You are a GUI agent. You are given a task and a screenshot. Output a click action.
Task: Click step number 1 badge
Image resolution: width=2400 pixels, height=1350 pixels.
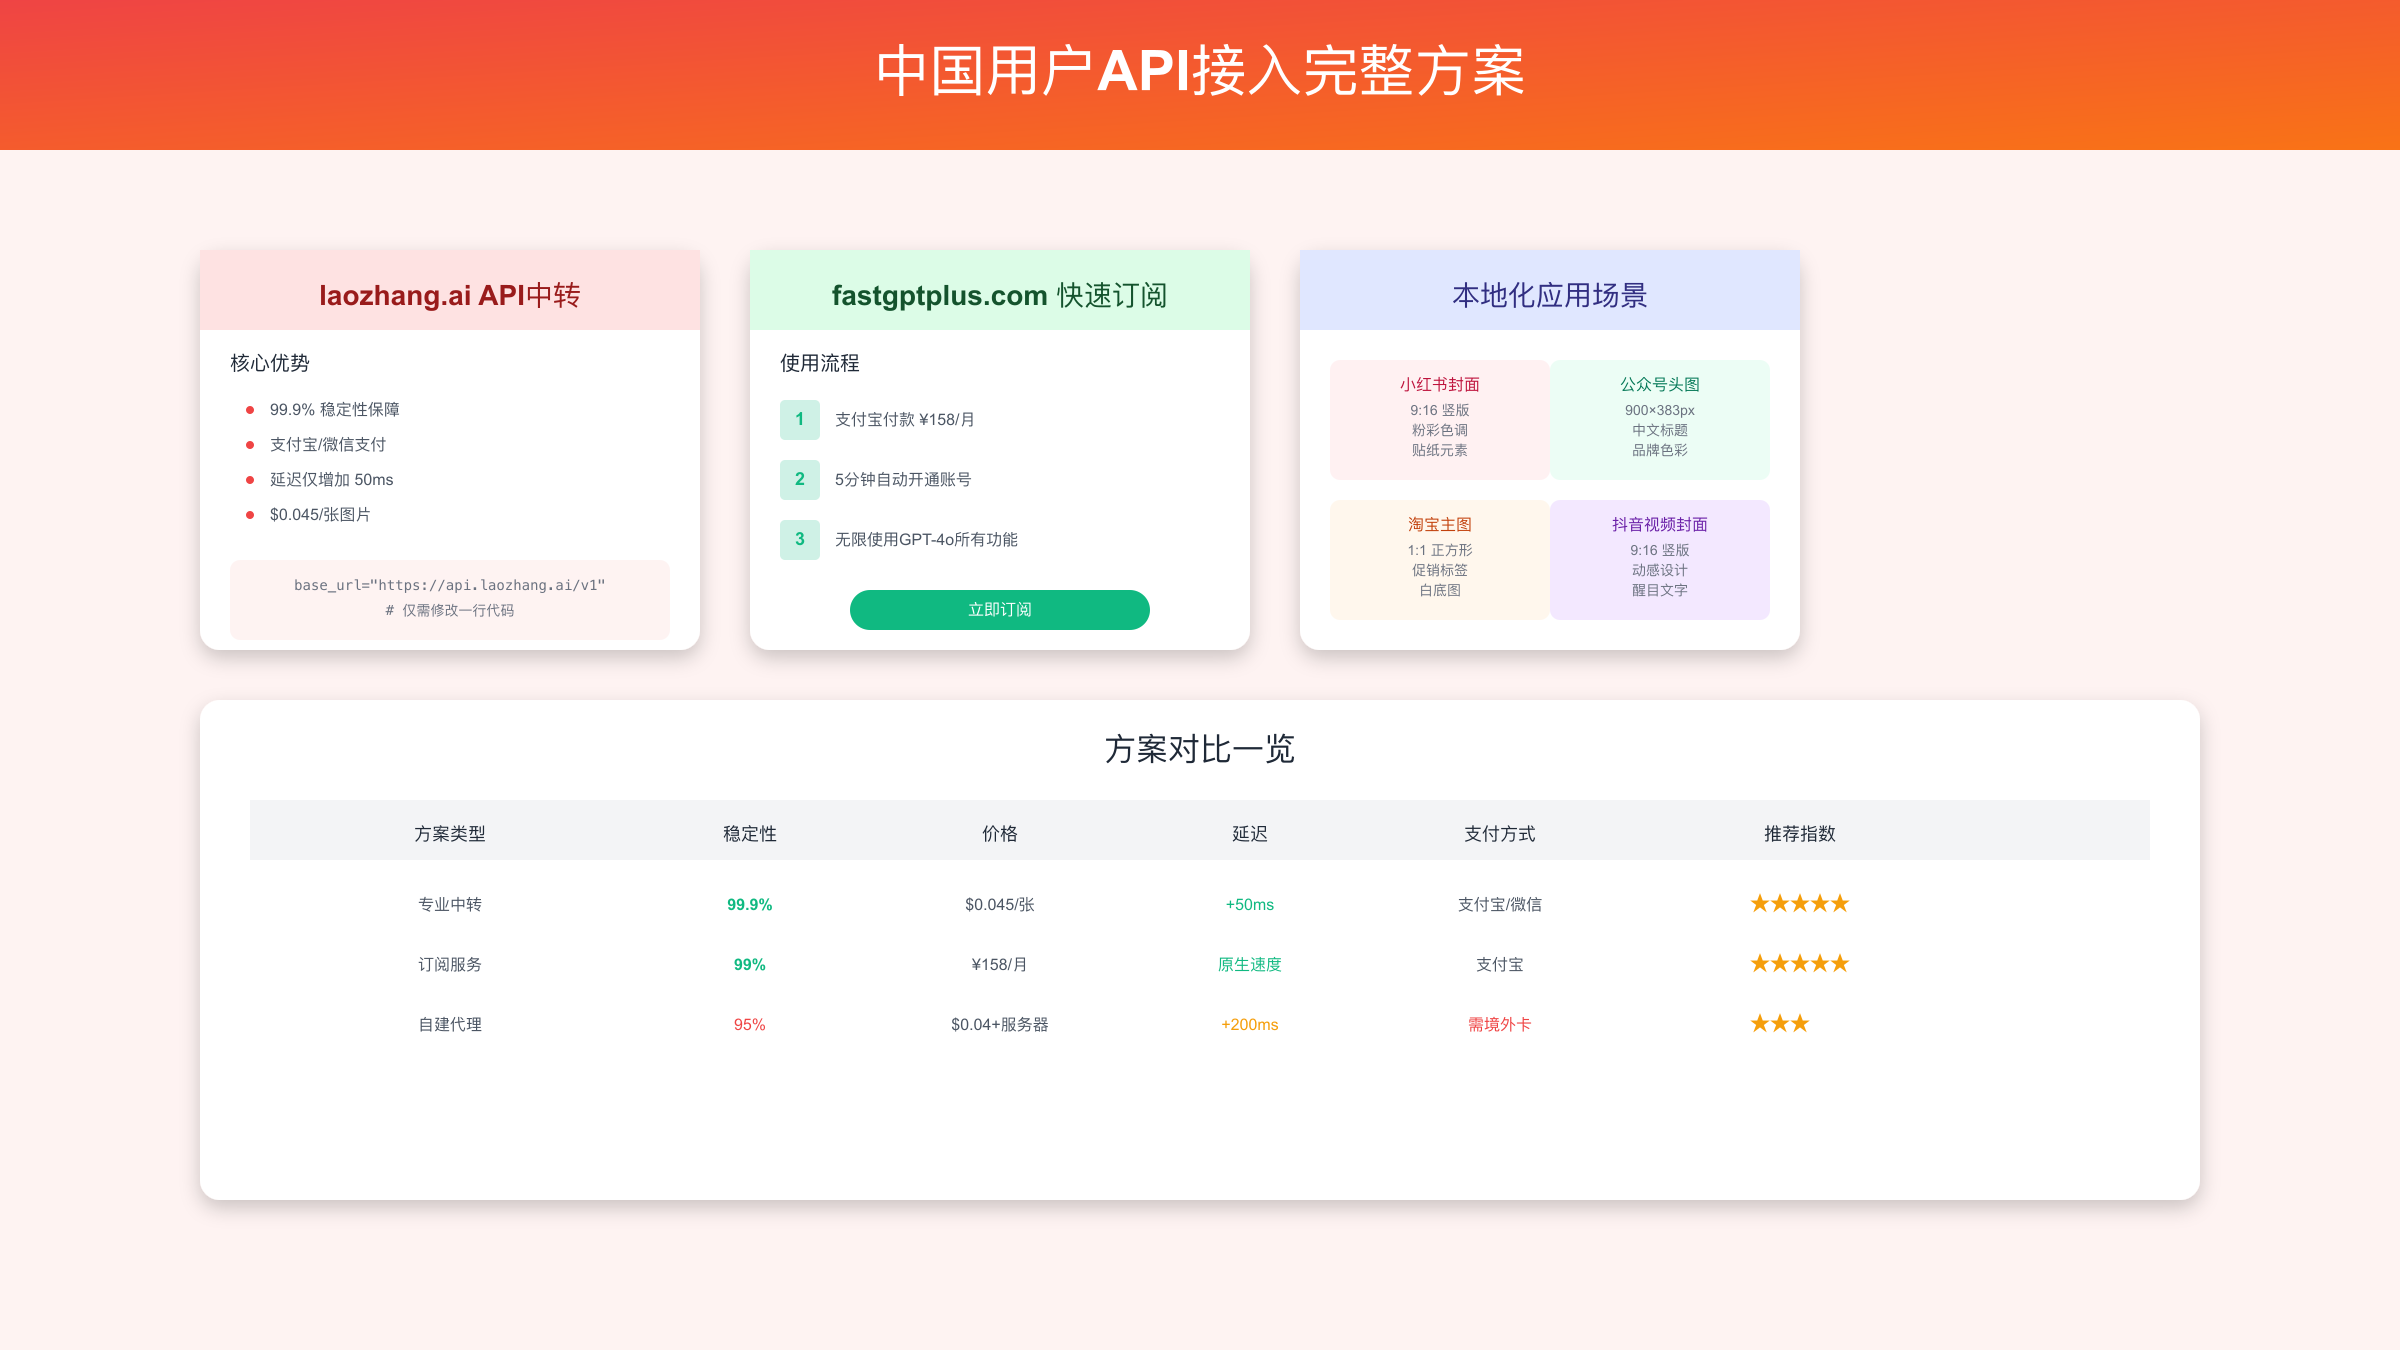tap(800, 420)
